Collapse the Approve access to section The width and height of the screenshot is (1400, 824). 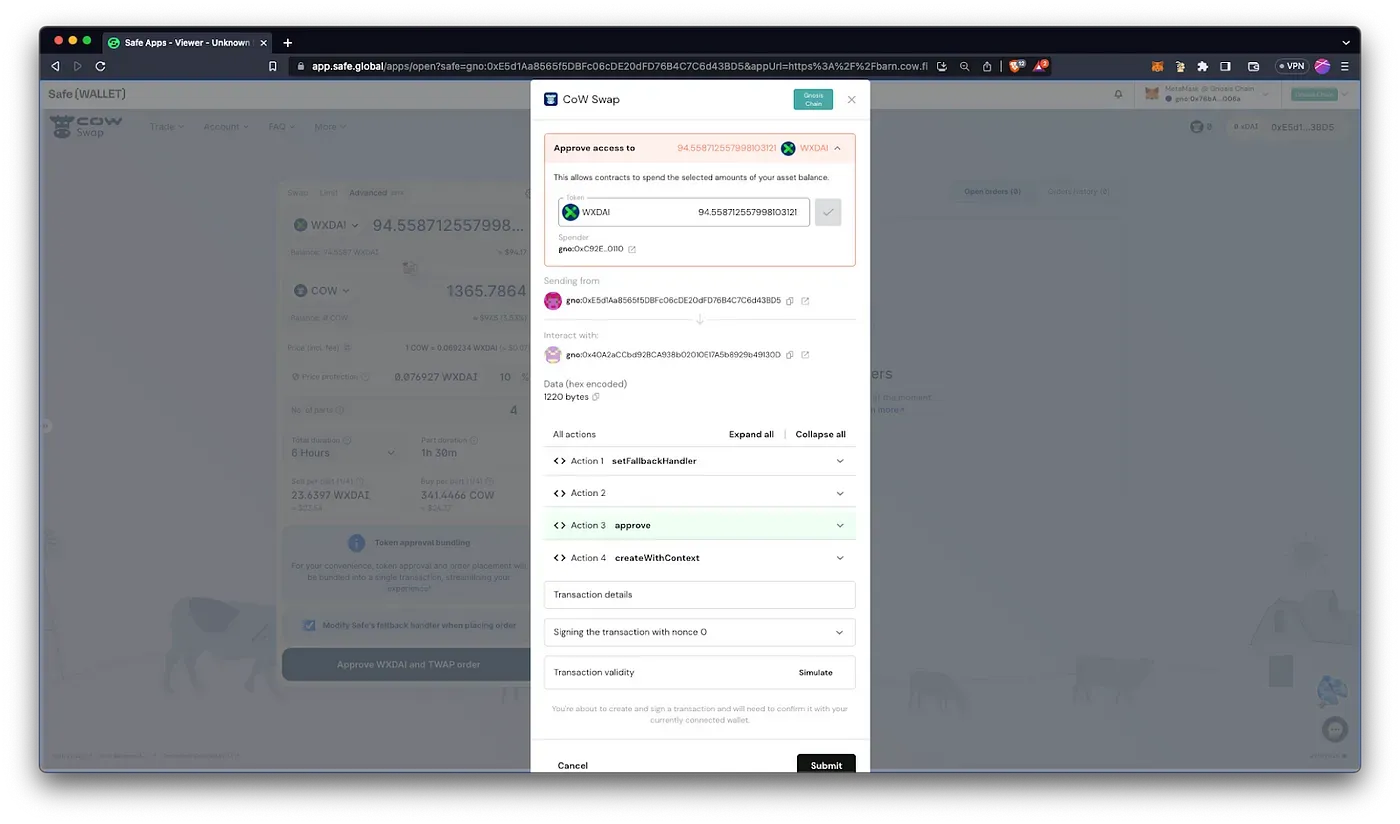point(837,148)
